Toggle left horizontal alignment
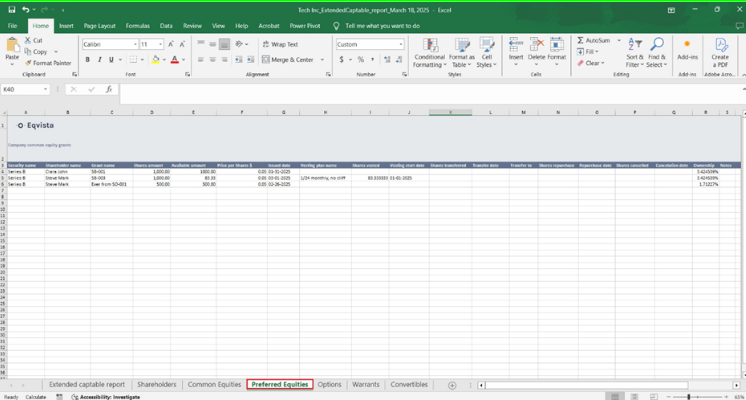The height and width of the screenshot is (400, 746). [x=201, y=59]
